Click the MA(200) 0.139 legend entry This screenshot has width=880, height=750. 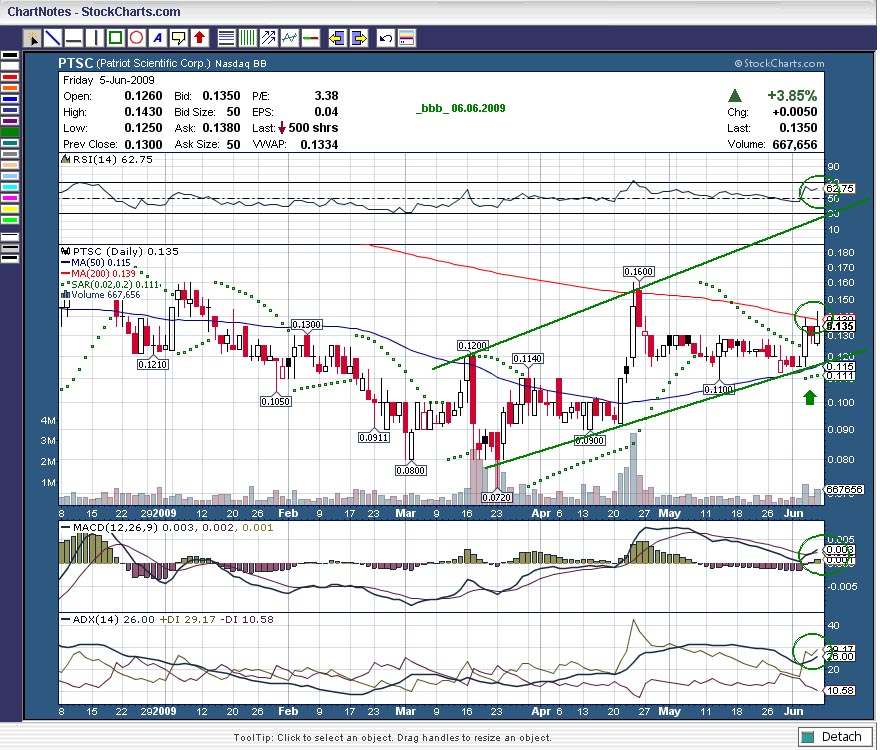103,273
